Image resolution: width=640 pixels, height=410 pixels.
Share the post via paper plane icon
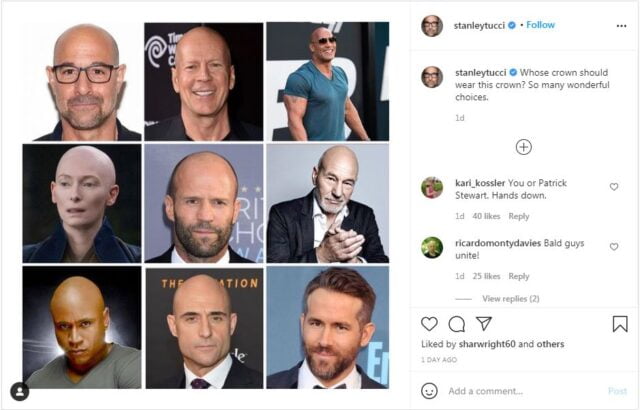click(x=484, y=323)
